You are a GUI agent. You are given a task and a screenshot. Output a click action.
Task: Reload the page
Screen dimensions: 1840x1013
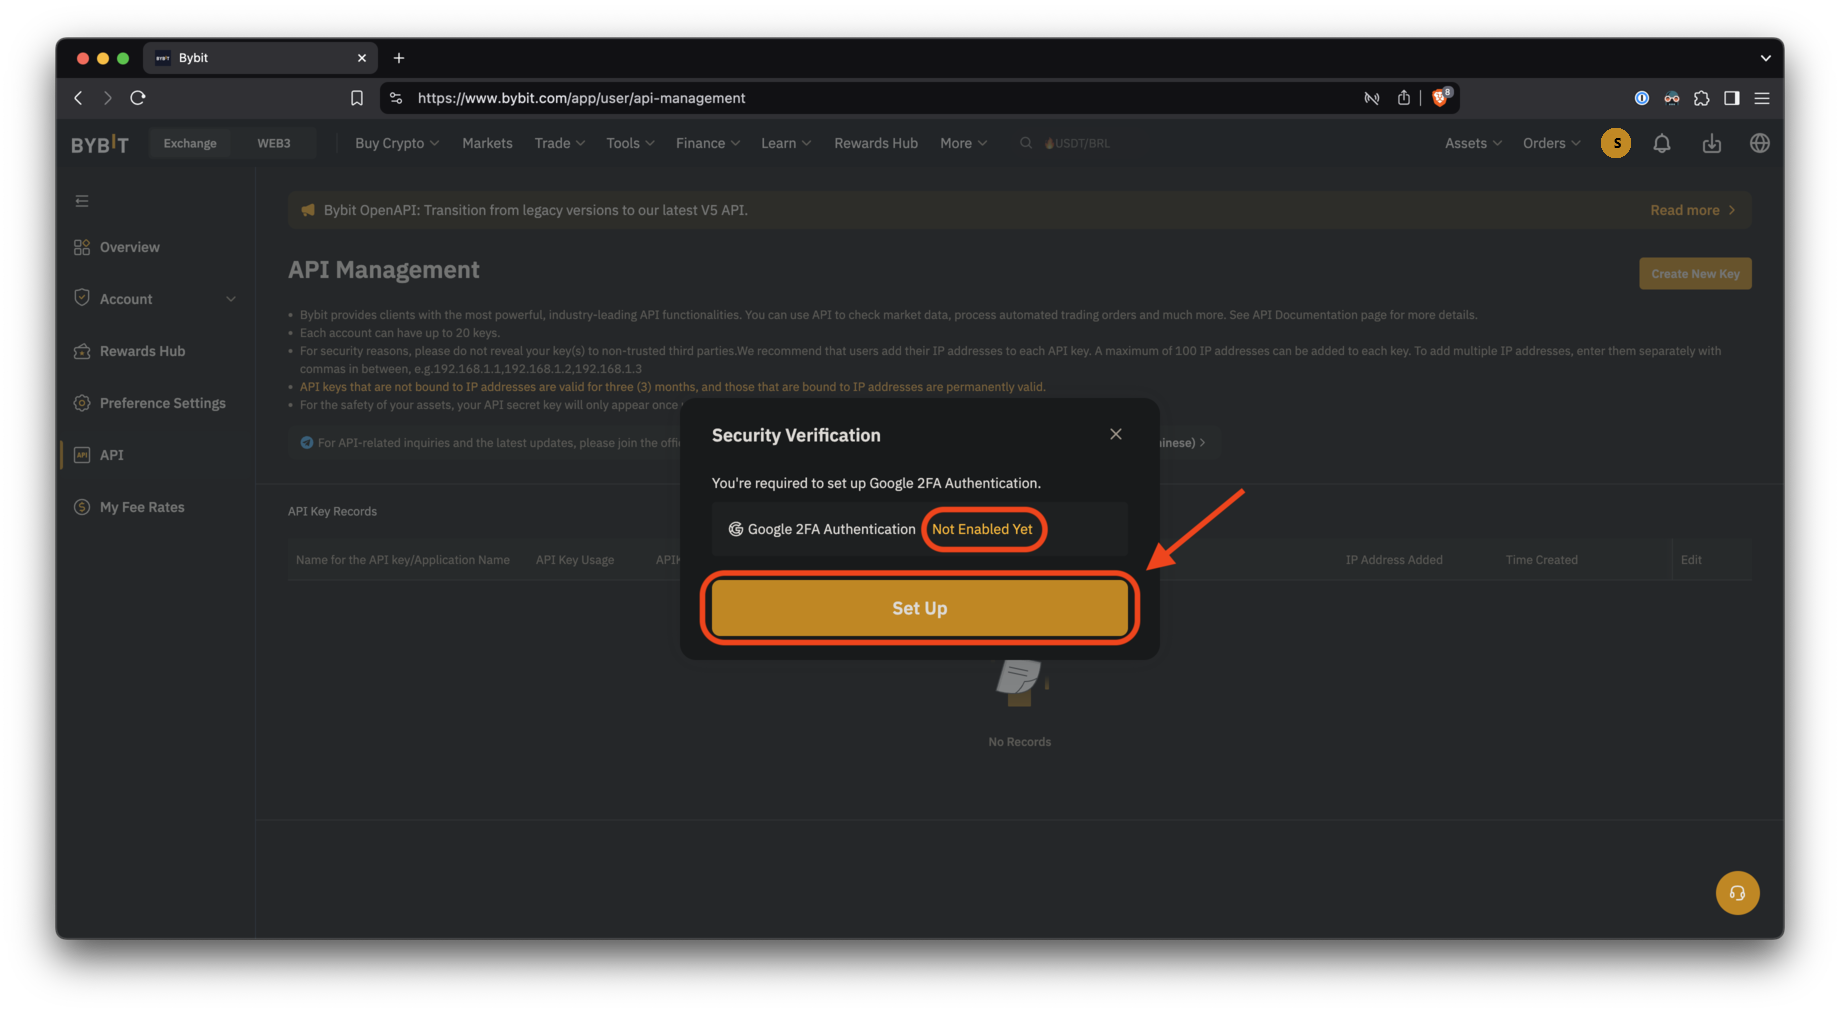138,98
